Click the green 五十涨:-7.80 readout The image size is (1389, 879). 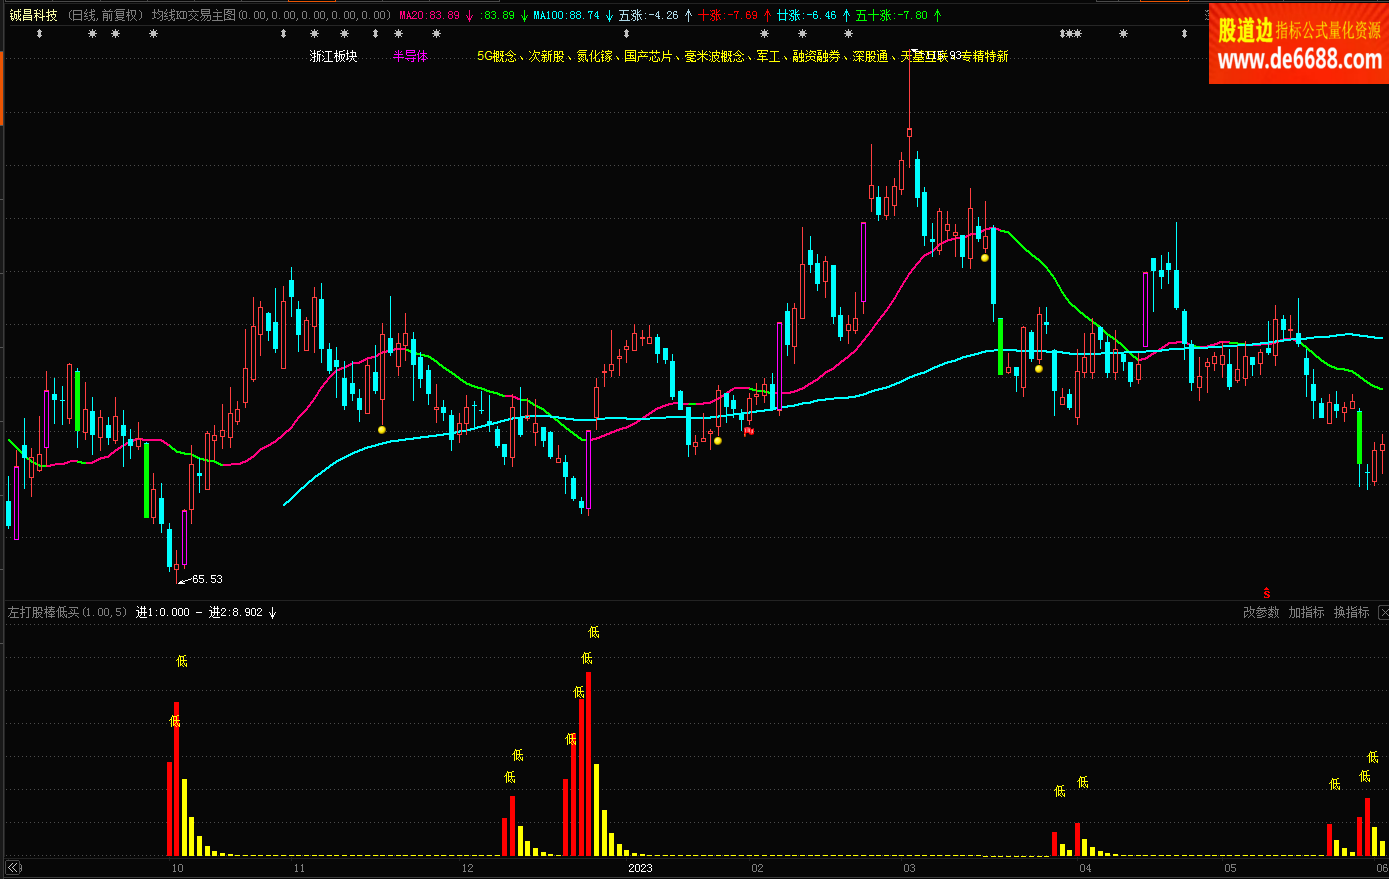(892, 15)
